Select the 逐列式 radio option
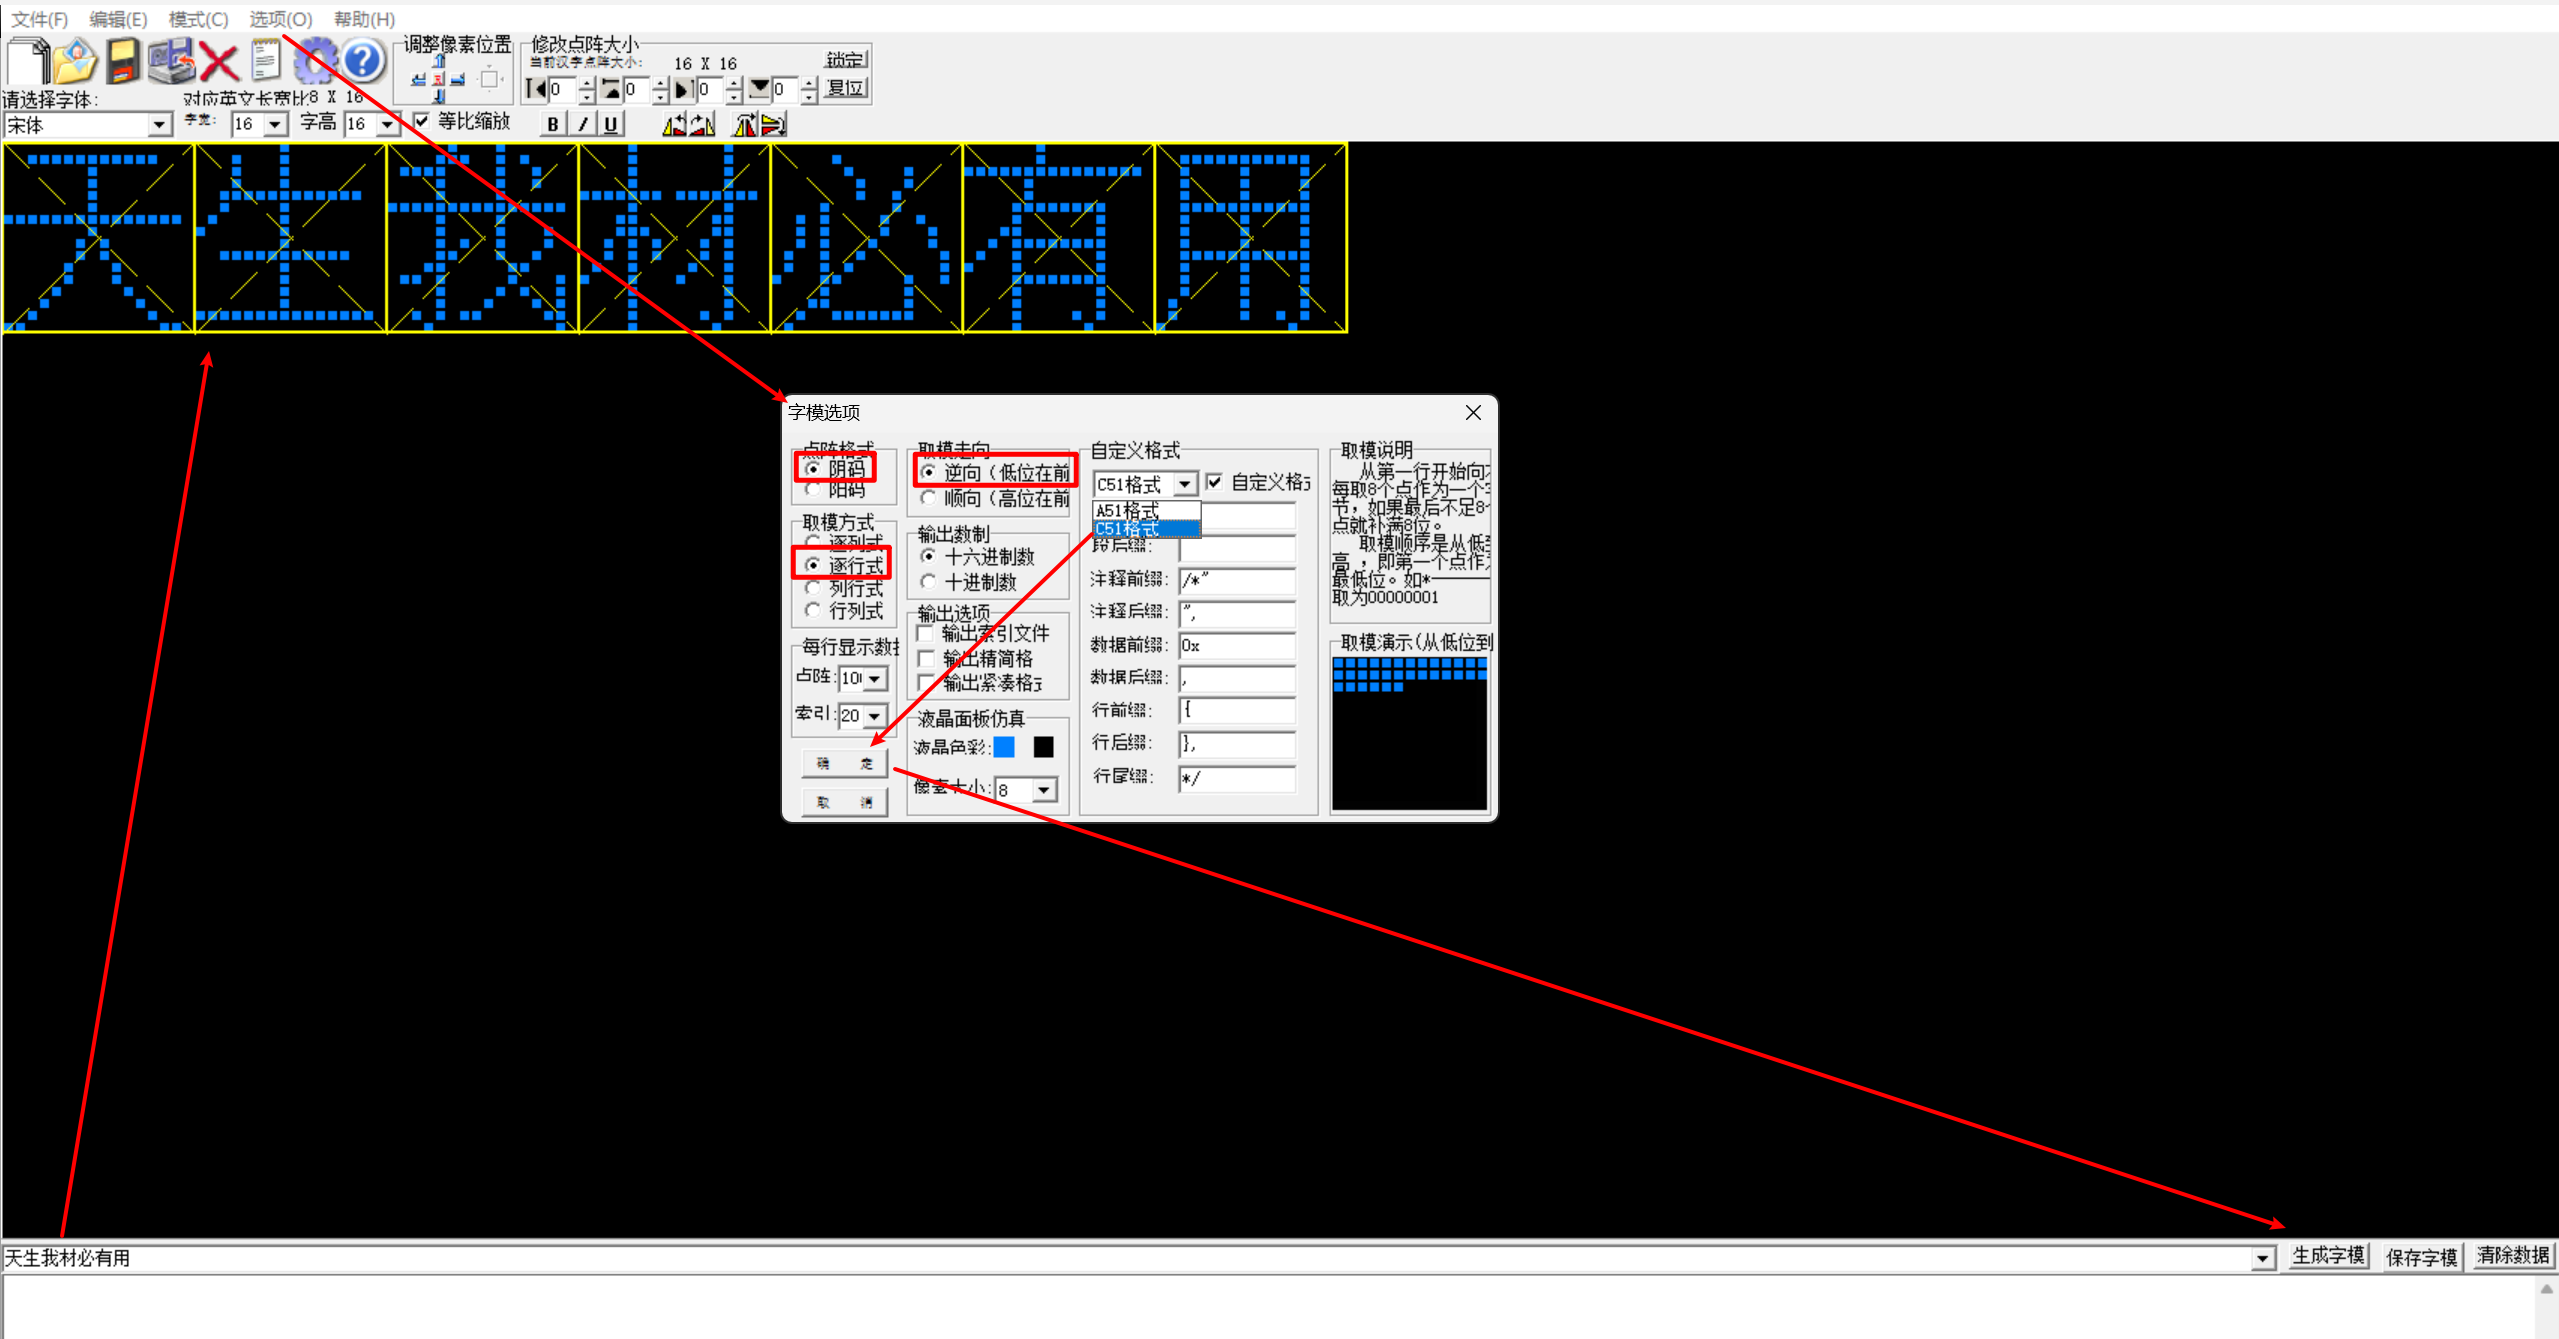The width and height of the screenshot is (2559, 1339). click(813, 543)
